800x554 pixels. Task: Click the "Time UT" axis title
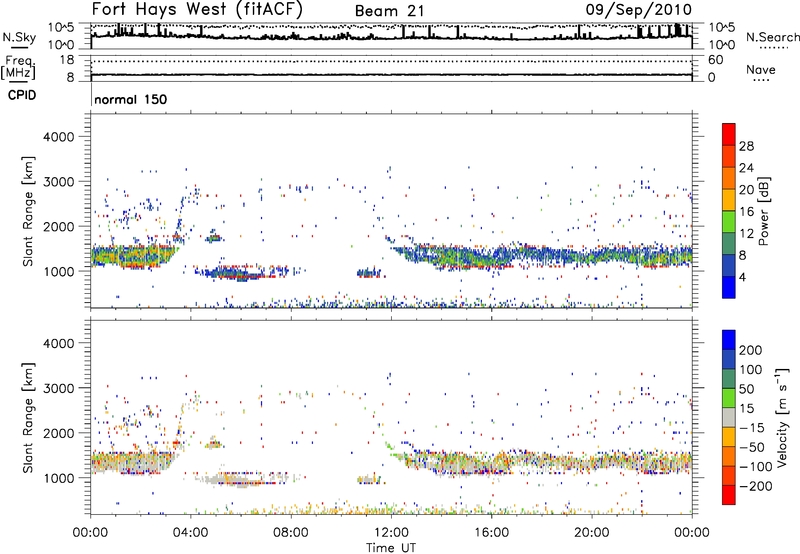pyautogui.click(x=391, y=548)
